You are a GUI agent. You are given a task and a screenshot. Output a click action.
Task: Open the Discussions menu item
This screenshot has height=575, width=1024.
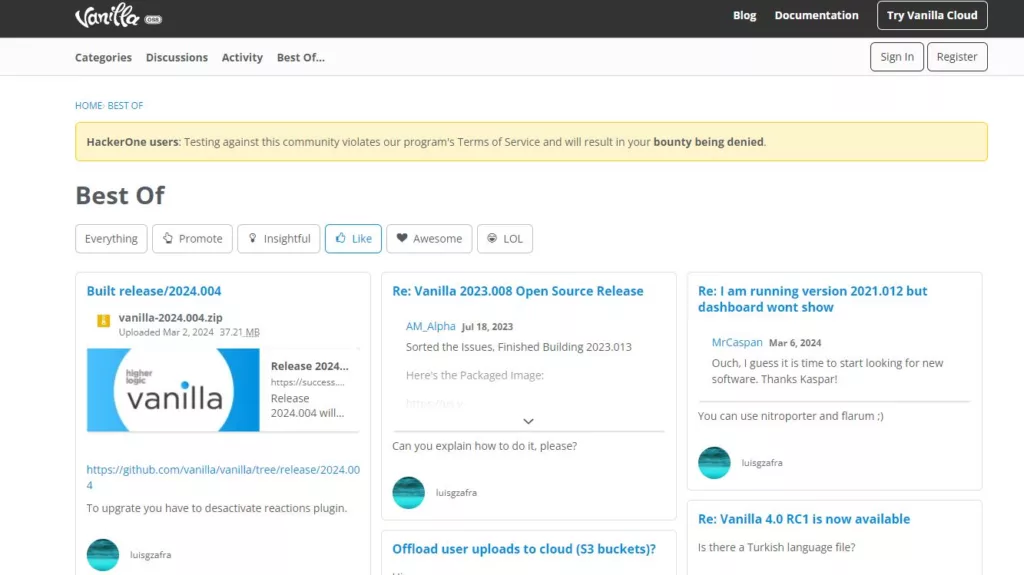pyautogui.click(x=176, y=58)
